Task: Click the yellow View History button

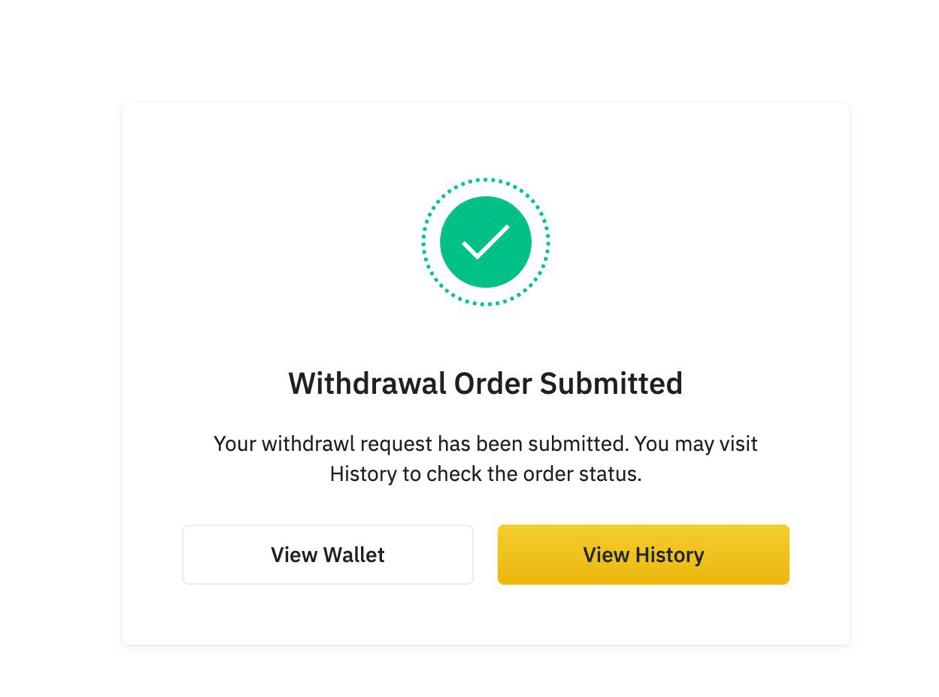Action: [x=643, y=554]
